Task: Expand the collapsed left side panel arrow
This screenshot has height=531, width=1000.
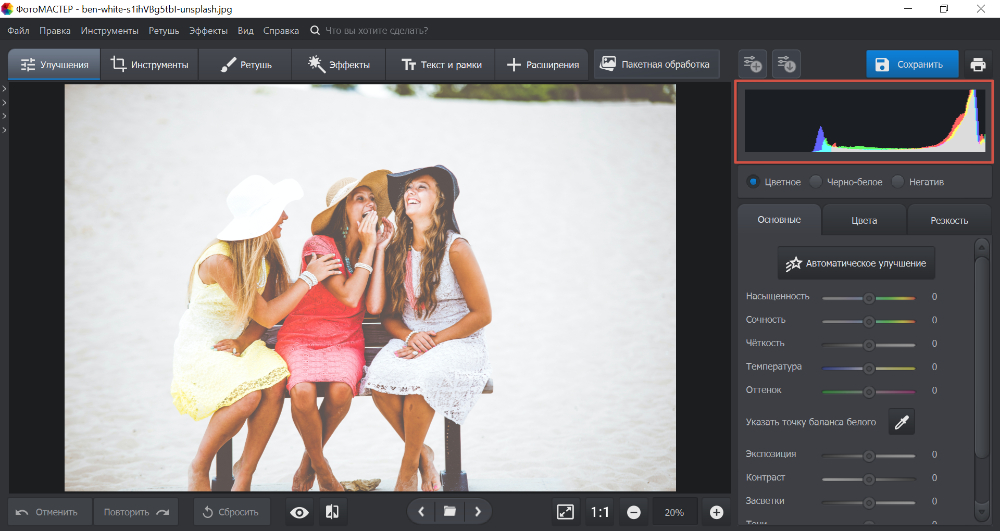Action: [x=4, y=90]
